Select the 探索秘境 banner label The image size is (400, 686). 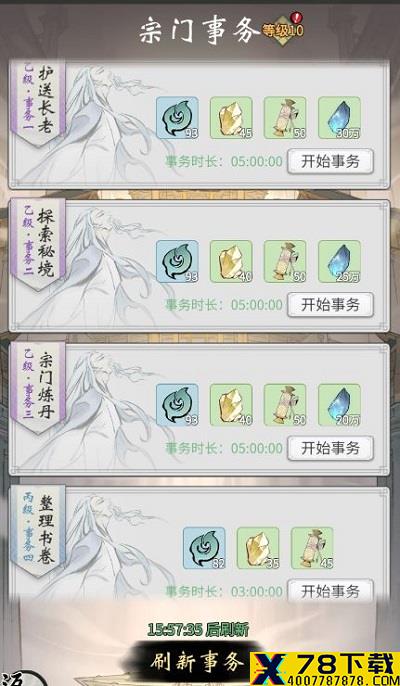point(38,245)
